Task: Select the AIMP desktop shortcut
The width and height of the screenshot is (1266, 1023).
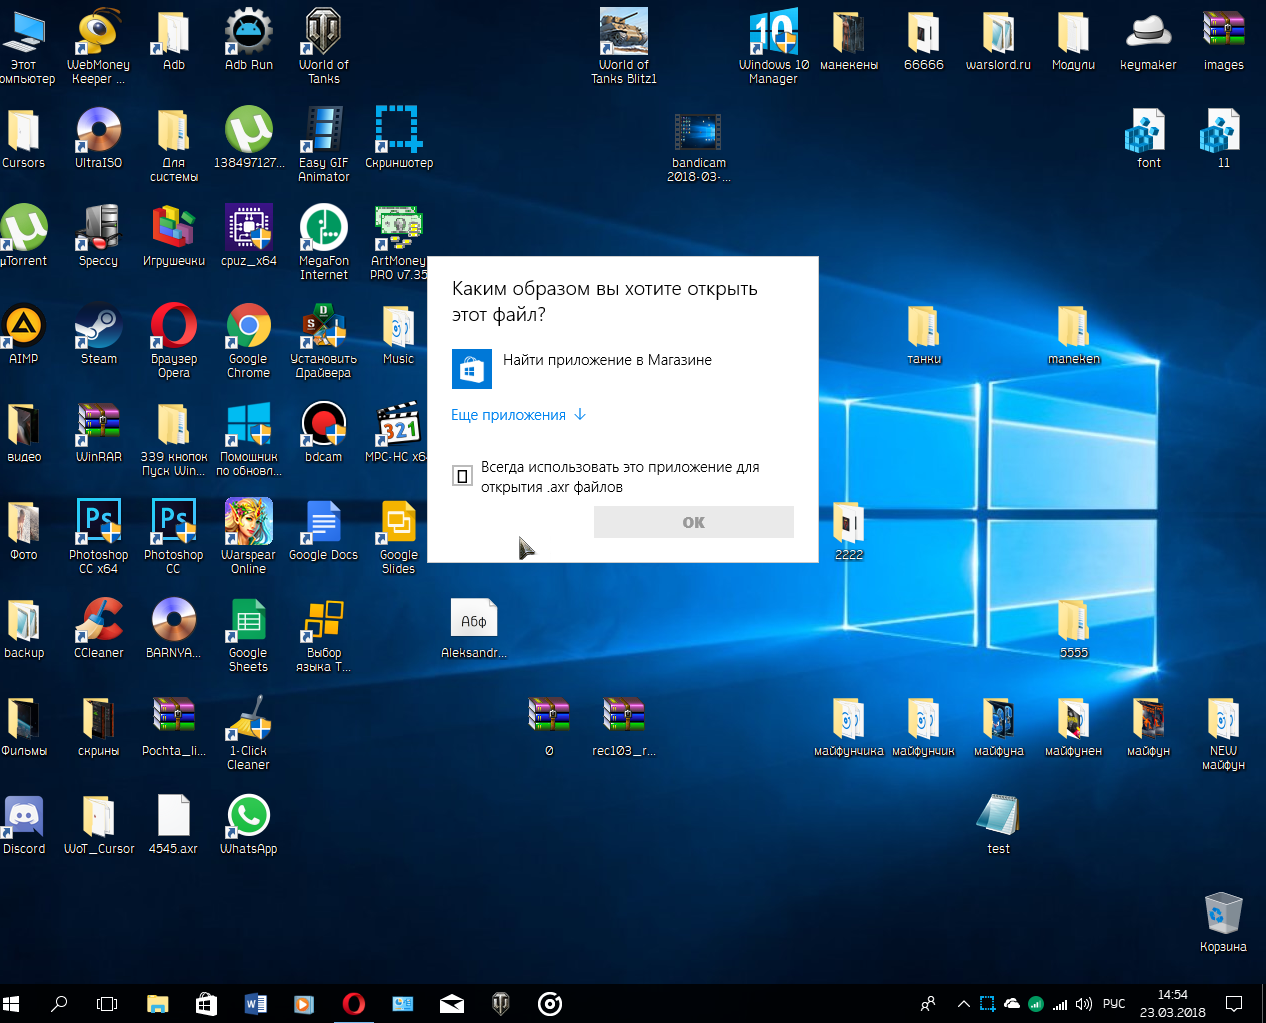Action: click(24, 334)
